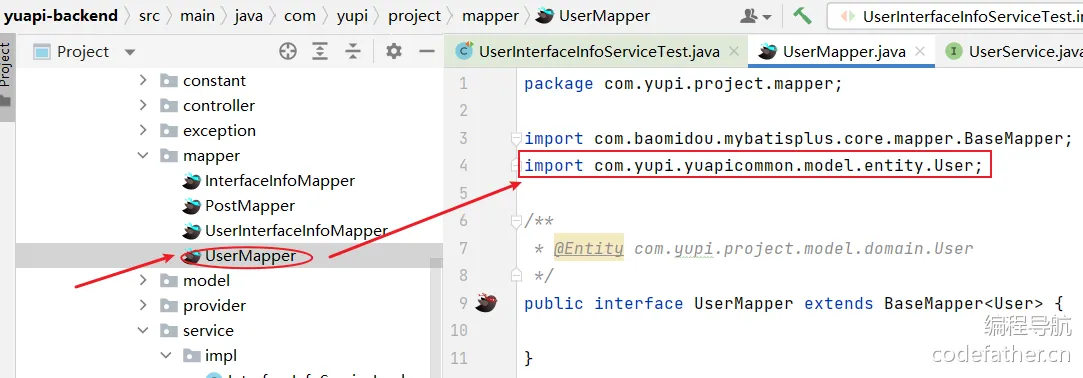This screenshot has height=378, width=1083.
Task: Click the Collapse All icon in Project panel
Action: [353, 51]
